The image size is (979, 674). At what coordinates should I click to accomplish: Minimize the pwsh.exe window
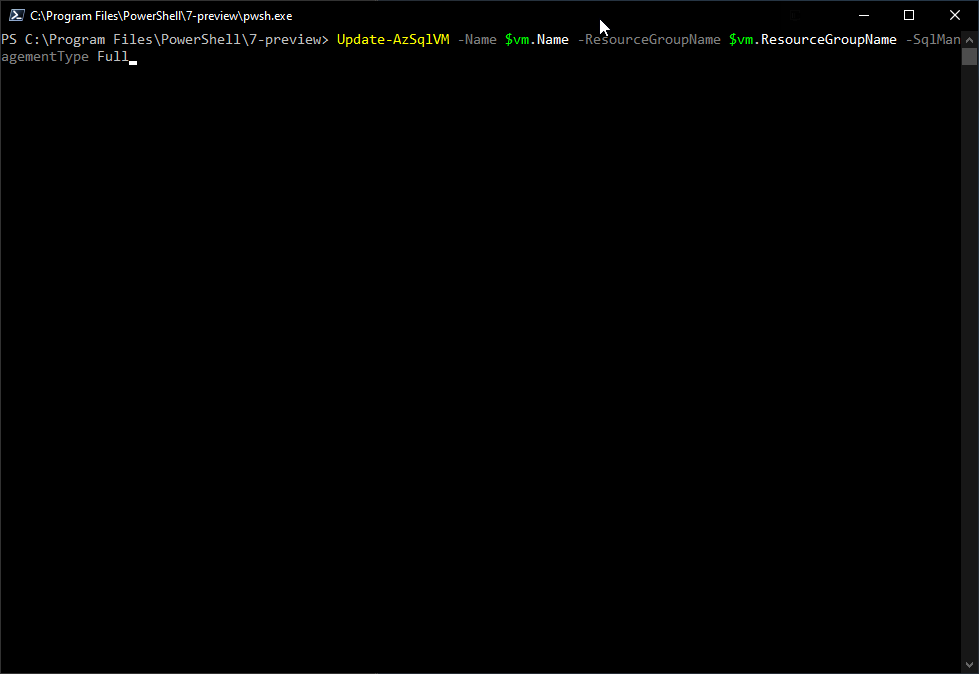coord(863,16)
